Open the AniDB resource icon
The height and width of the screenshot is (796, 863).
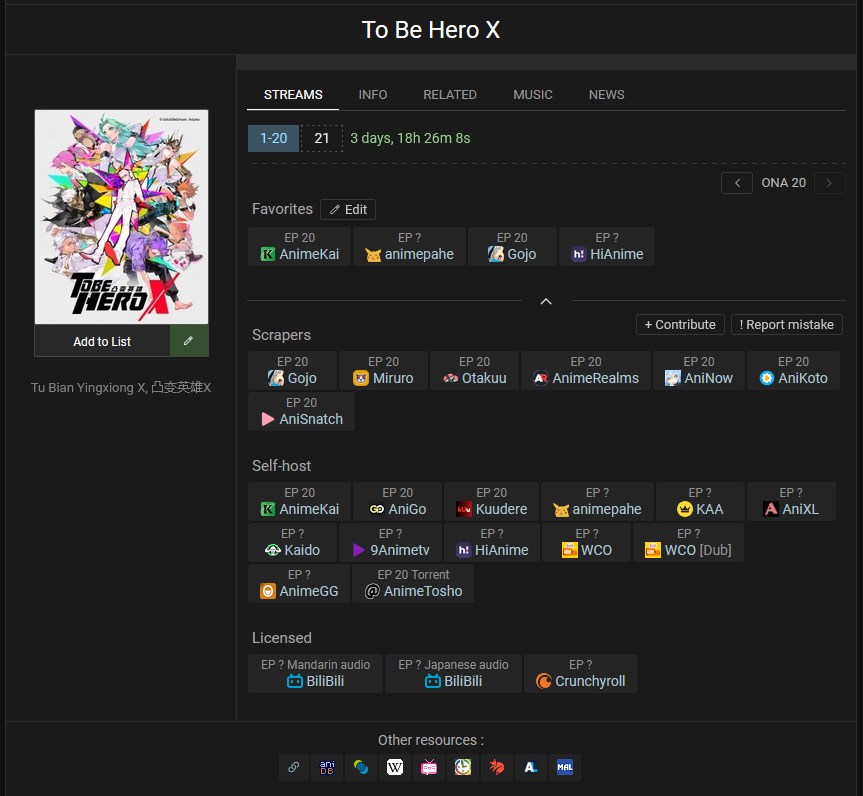[x=327, y=767]
